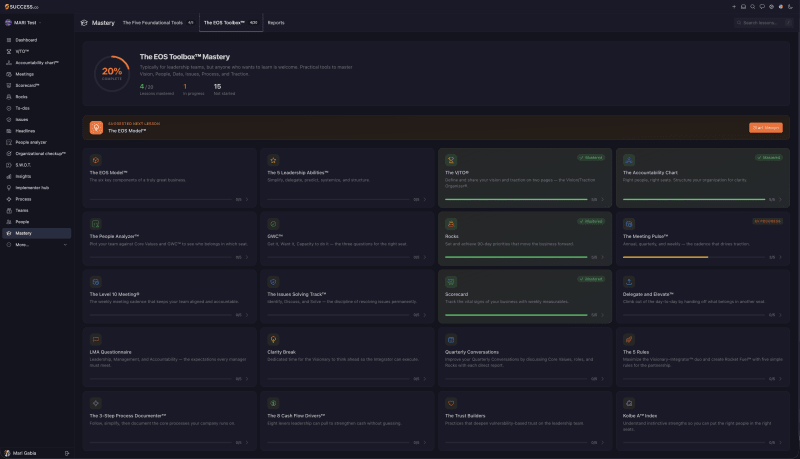
Task: Click chevron on The 5 Leadership Abilities card
Action: pos(424,199)
